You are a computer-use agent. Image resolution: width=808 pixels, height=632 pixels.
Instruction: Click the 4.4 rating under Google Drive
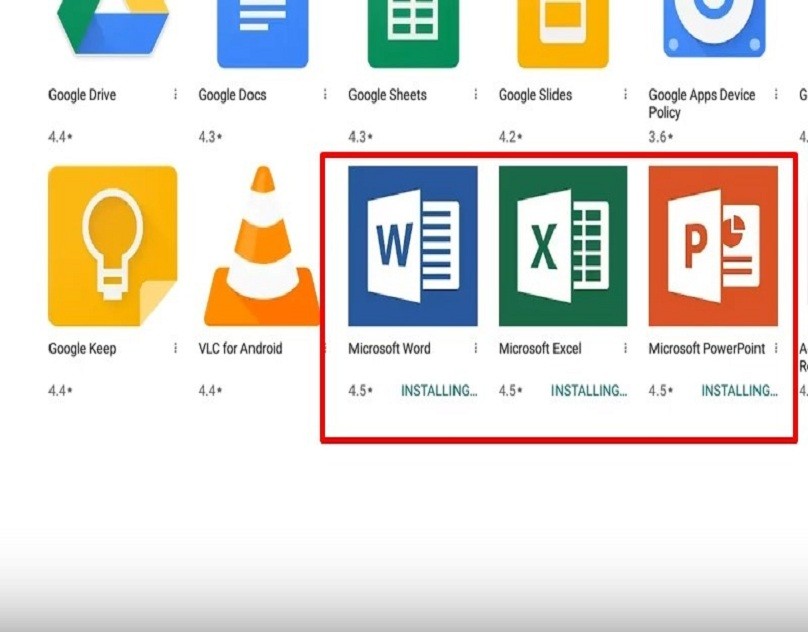coord(60,137)
